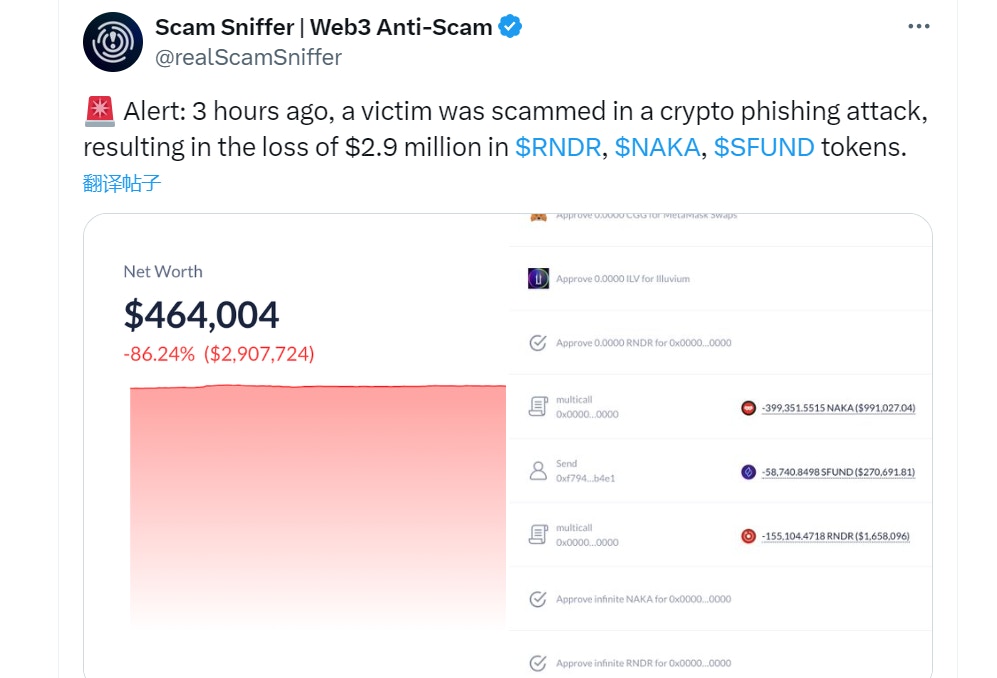Toggle the checkmark on Approve infinite NAKA row
Screen dimensions: 997x678
point(538,599)
